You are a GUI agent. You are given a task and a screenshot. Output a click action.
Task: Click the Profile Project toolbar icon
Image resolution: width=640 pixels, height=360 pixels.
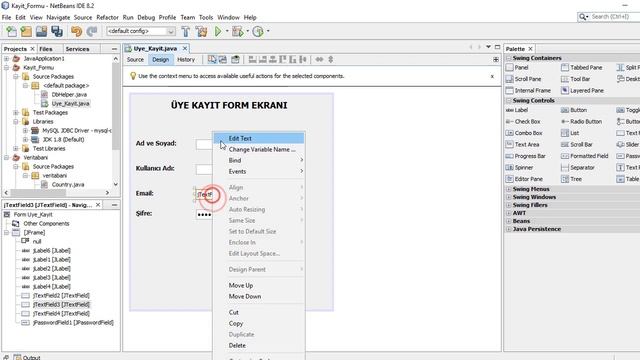(258, 31)
